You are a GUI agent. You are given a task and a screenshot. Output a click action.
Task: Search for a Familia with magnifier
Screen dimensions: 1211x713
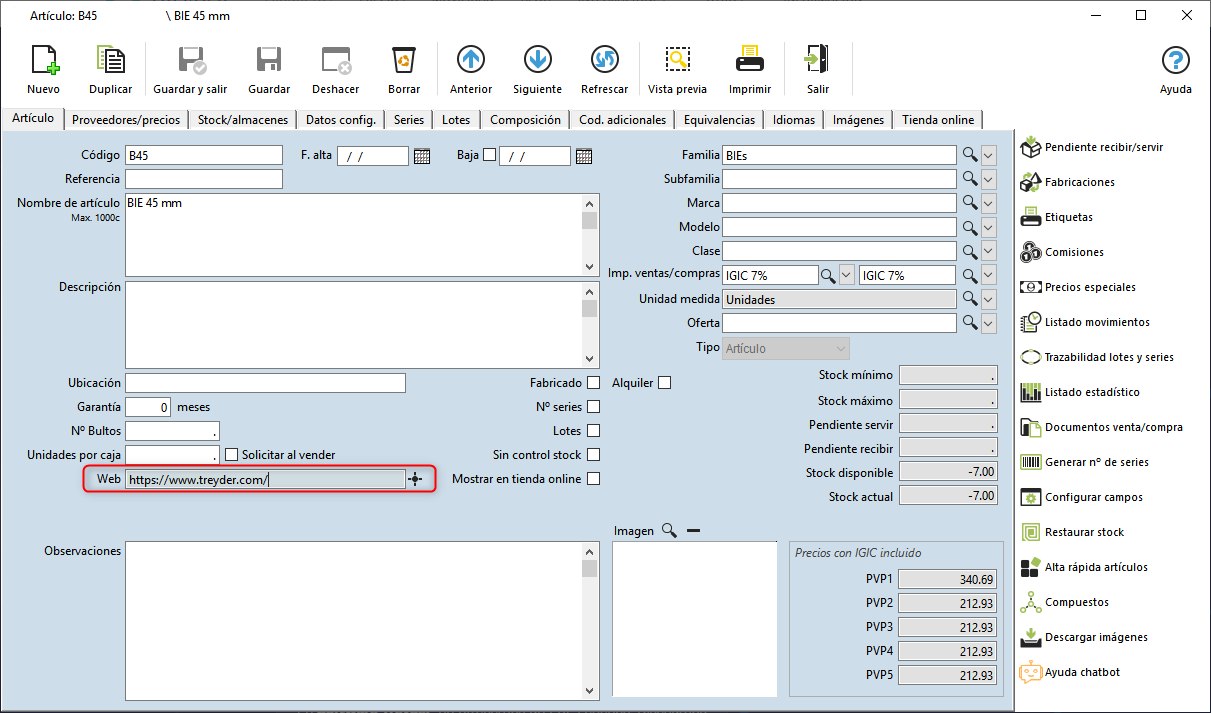click(968, 155)
